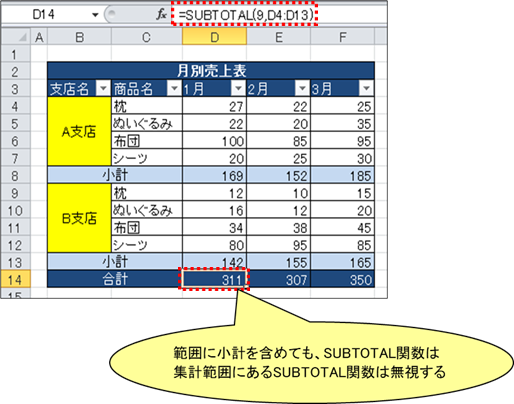
Task: Open the 1月 filter dropdown
Action: pyautogui.click(x=238, y=88)
